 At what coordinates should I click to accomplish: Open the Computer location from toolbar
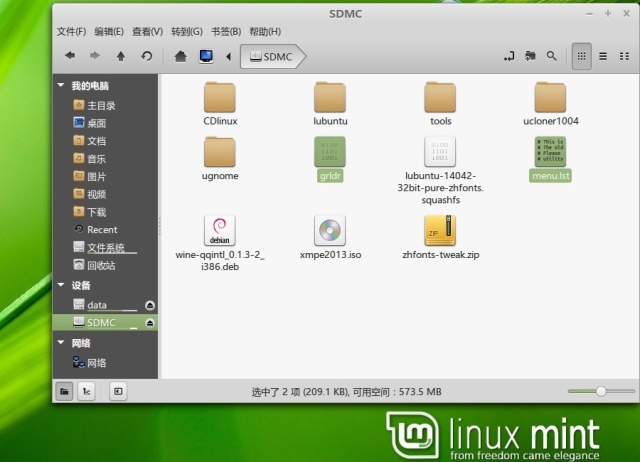[x=206, y=57]
